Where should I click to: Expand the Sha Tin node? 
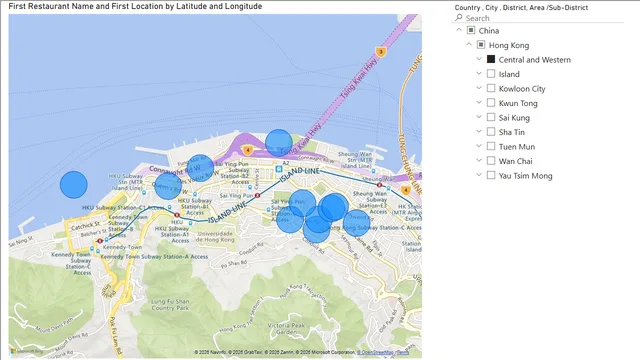click(x=479, y=131)
